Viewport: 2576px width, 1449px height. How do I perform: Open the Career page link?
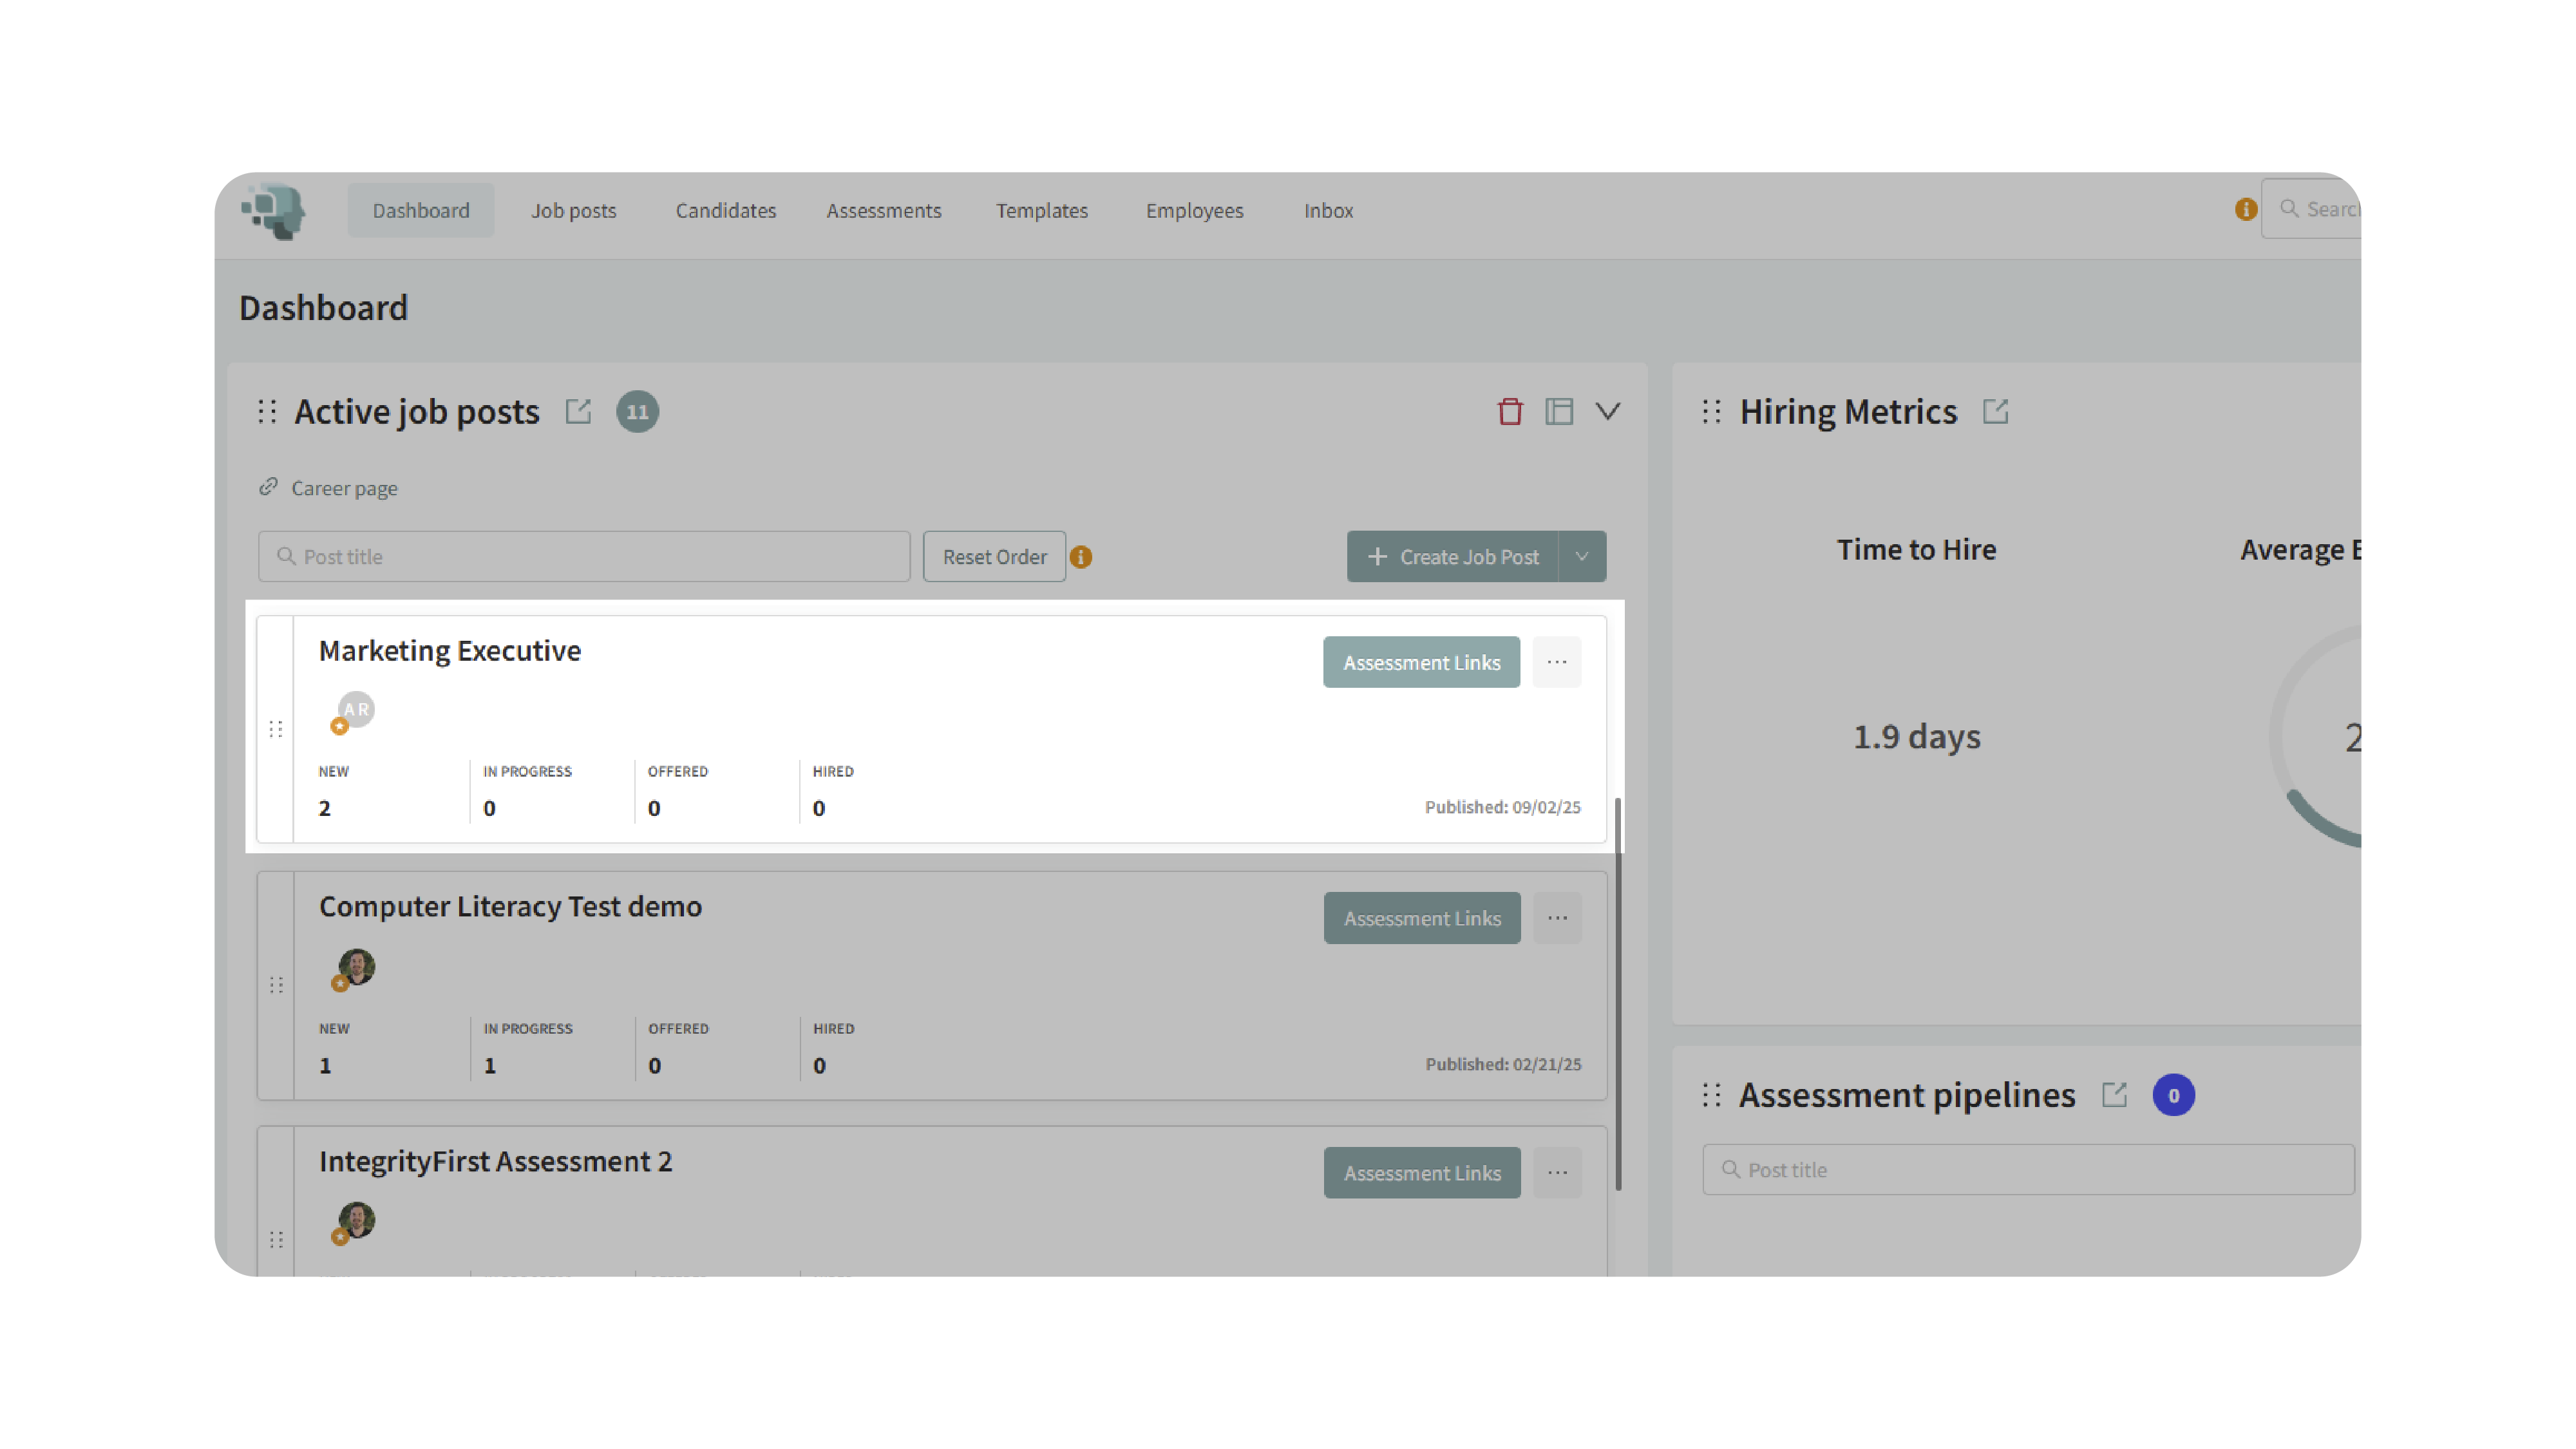click(x=343, y=488)
